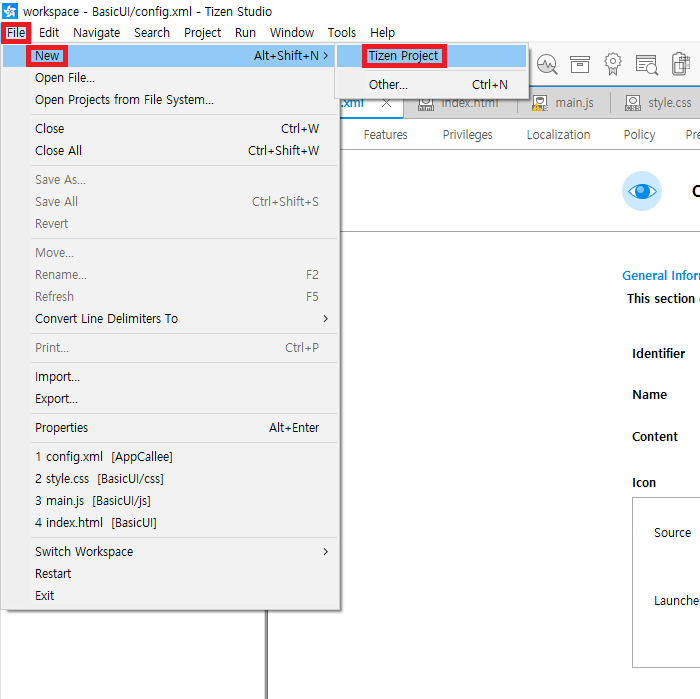Click the Tizen Studio logo in title bar
Screen dimensions: 700x699
(9, 11)
